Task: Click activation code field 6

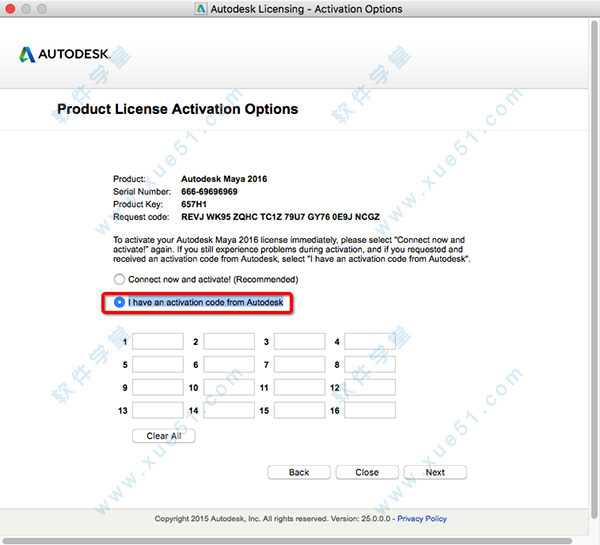Action: click(x=229, y=364)
